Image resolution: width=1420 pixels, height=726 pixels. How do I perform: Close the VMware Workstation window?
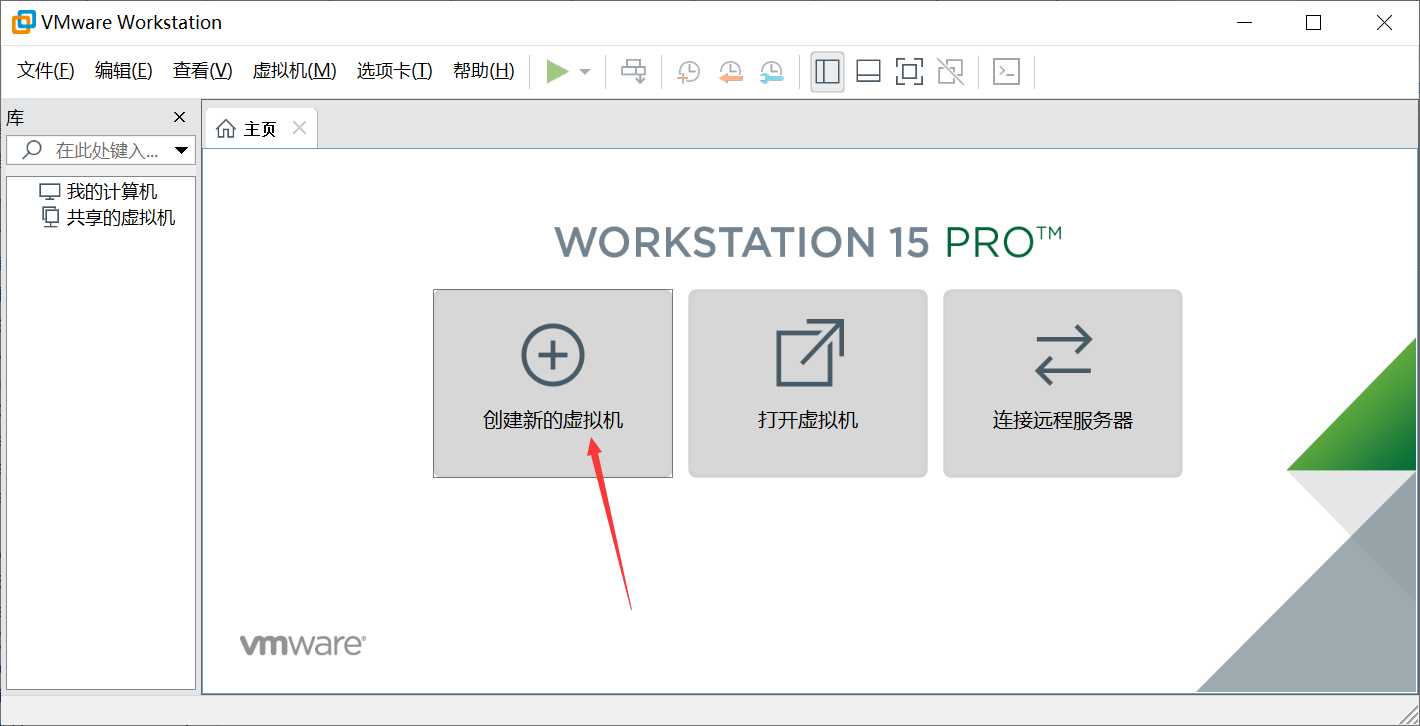(1384, 22)
